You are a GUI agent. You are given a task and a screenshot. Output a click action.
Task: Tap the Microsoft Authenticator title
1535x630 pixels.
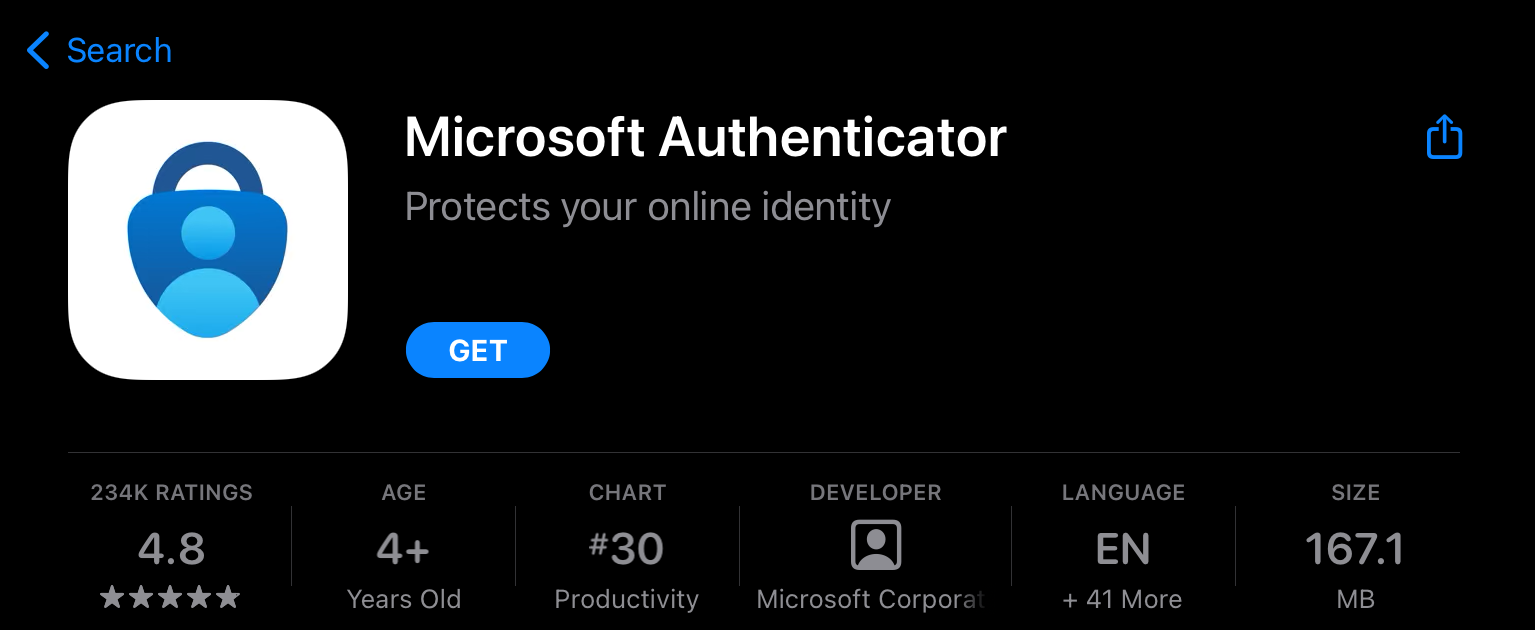point(704,137)
